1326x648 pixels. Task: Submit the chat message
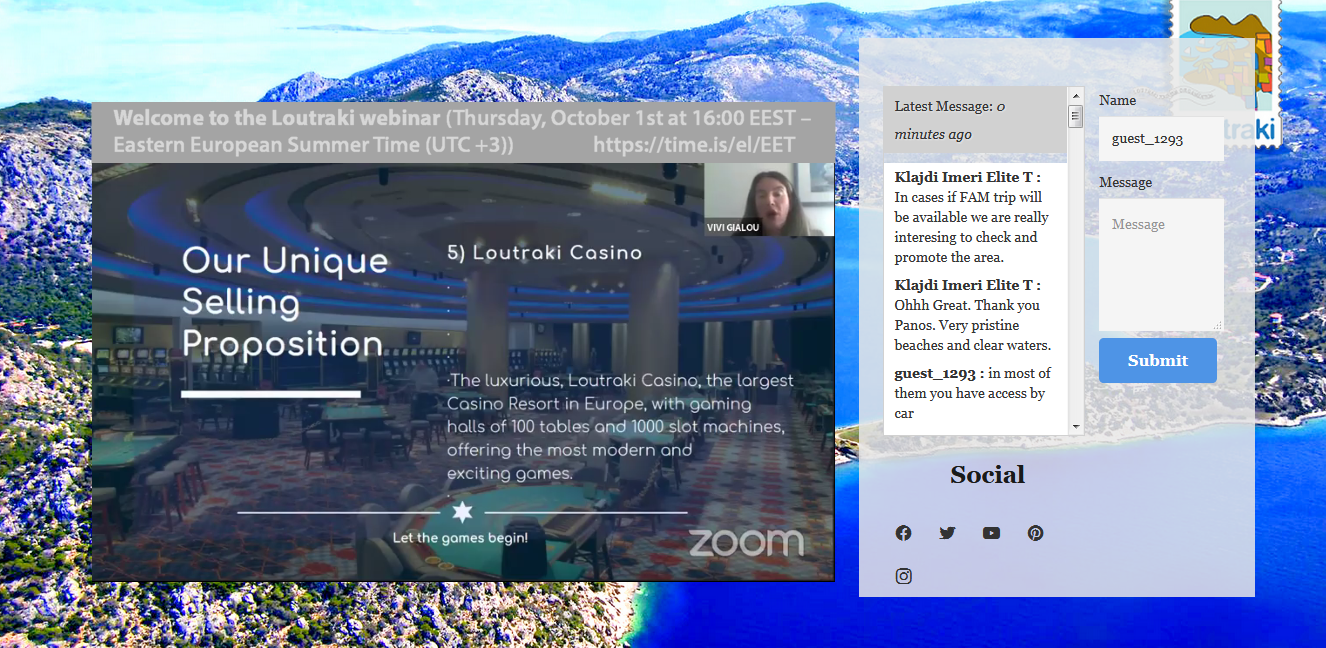1158,360
